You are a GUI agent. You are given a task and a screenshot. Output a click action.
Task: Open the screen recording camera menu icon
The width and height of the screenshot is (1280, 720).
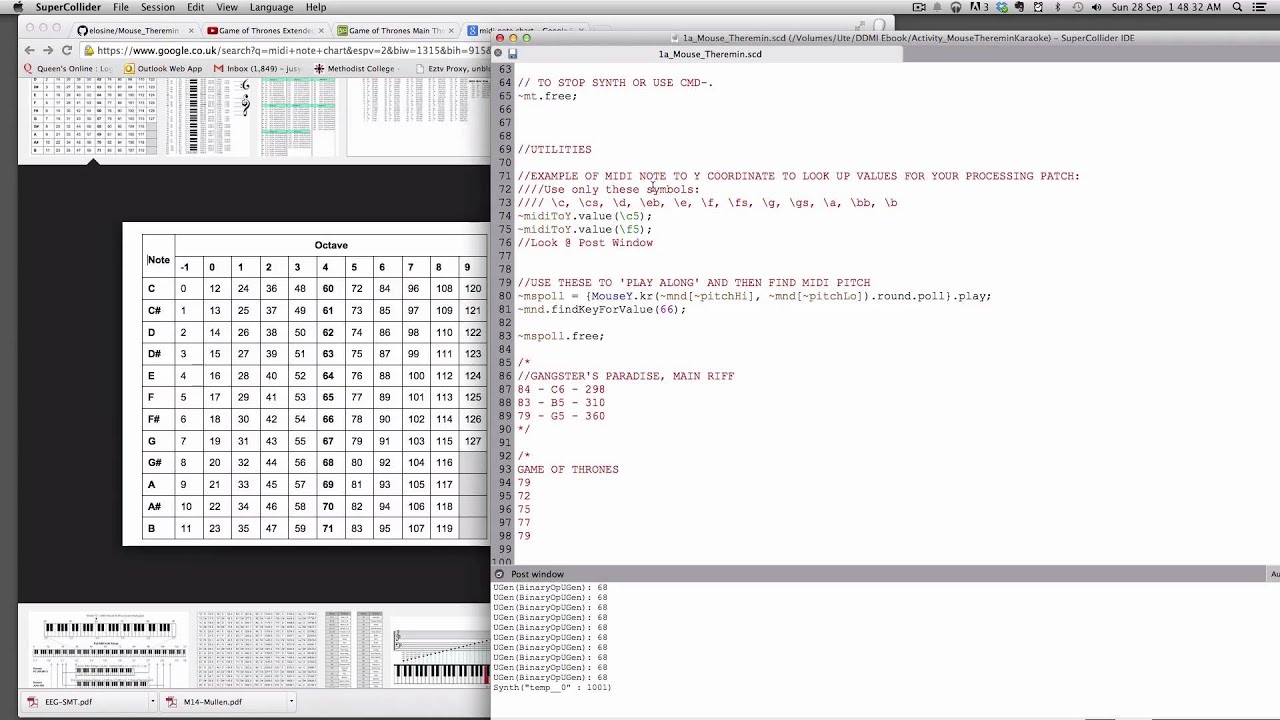click(x=919, y=7)
